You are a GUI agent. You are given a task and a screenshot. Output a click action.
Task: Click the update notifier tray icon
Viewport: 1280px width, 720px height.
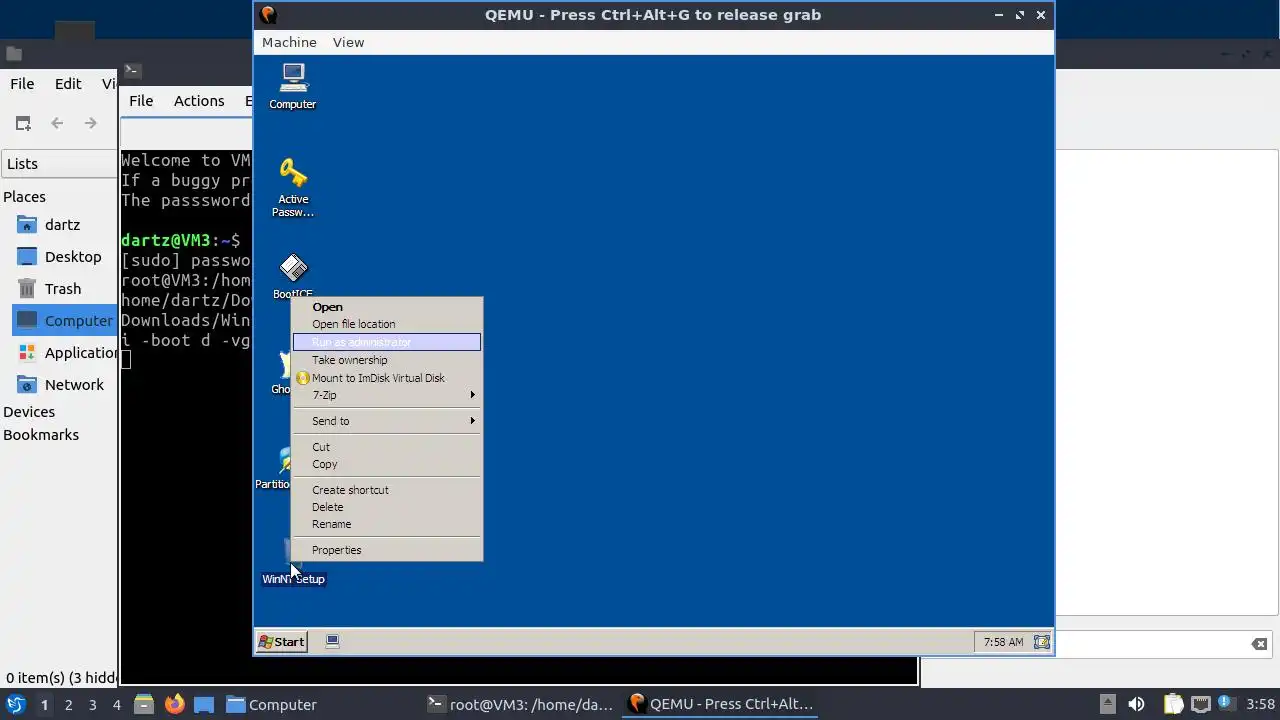(1226, 703)
